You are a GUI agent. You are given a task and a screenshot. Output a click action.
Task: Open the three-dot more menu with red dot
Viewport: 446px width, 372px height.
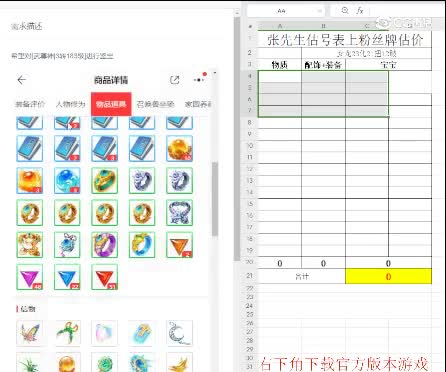[x=200, y=79]
